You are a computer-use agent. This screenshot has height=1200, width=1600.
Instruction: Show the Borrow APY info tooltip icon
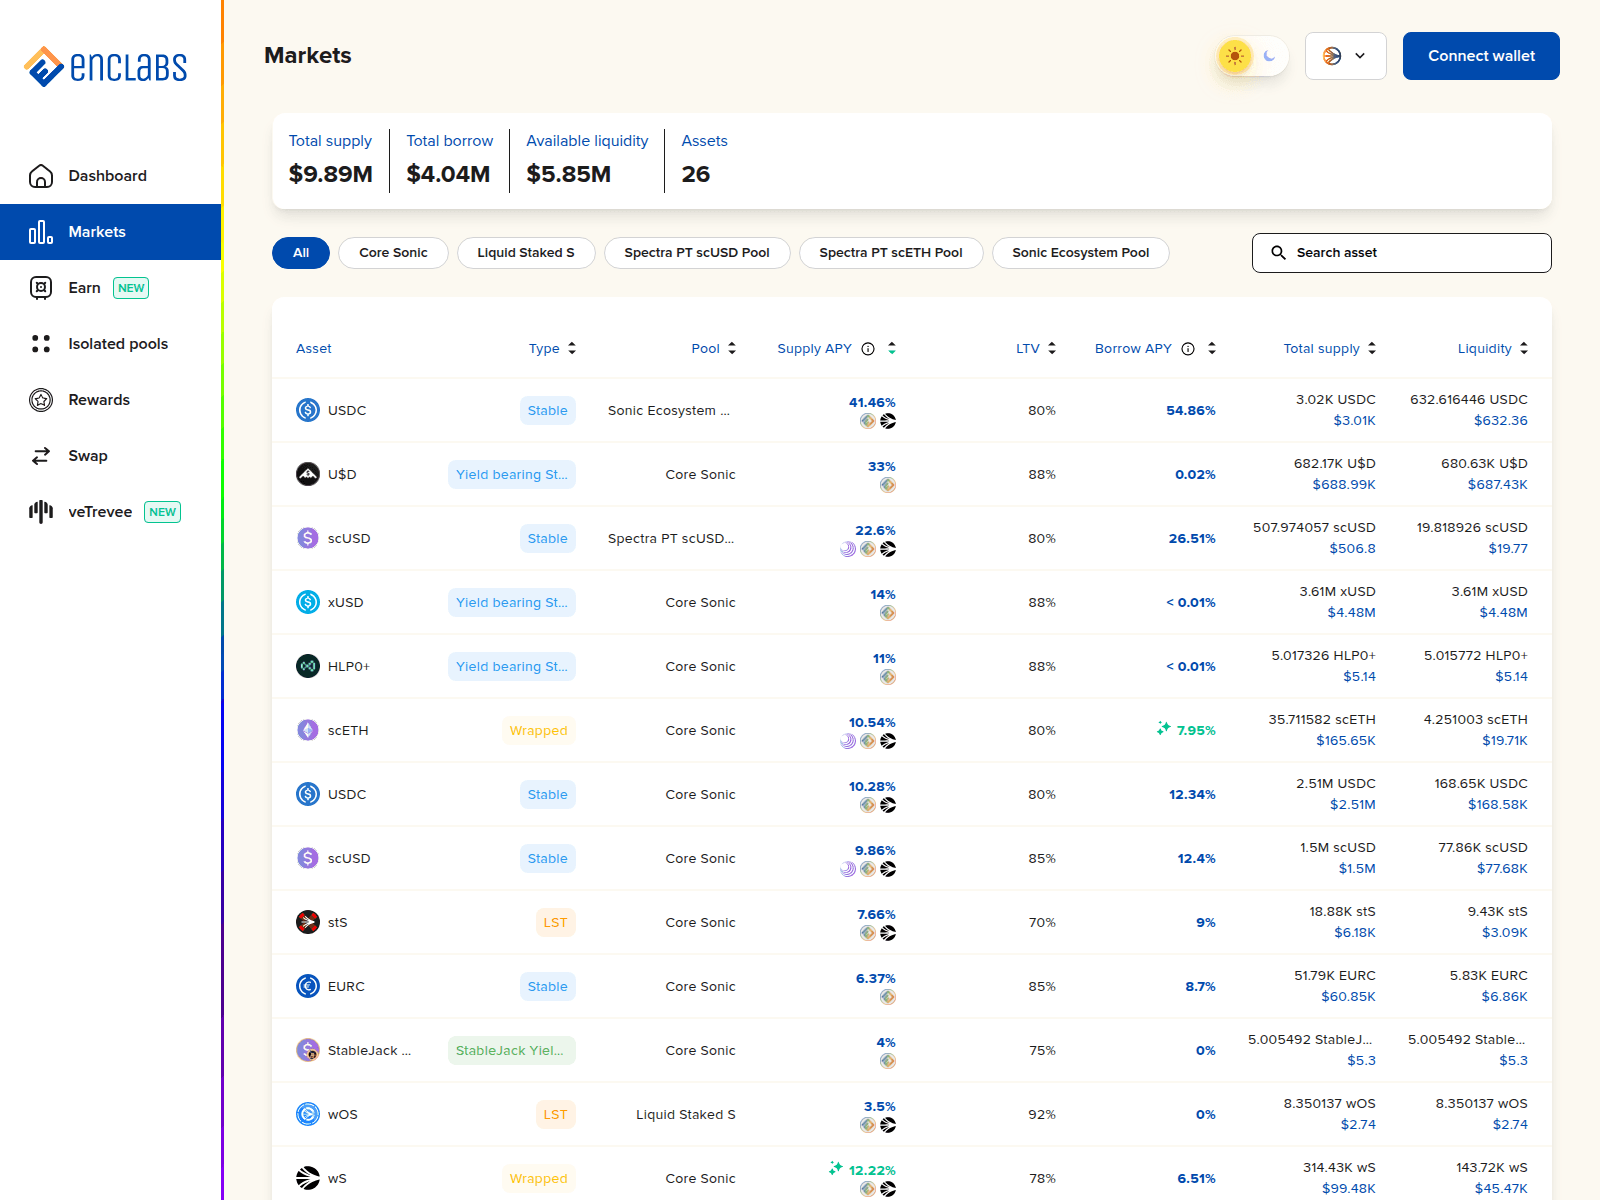tap(1188, 349)
